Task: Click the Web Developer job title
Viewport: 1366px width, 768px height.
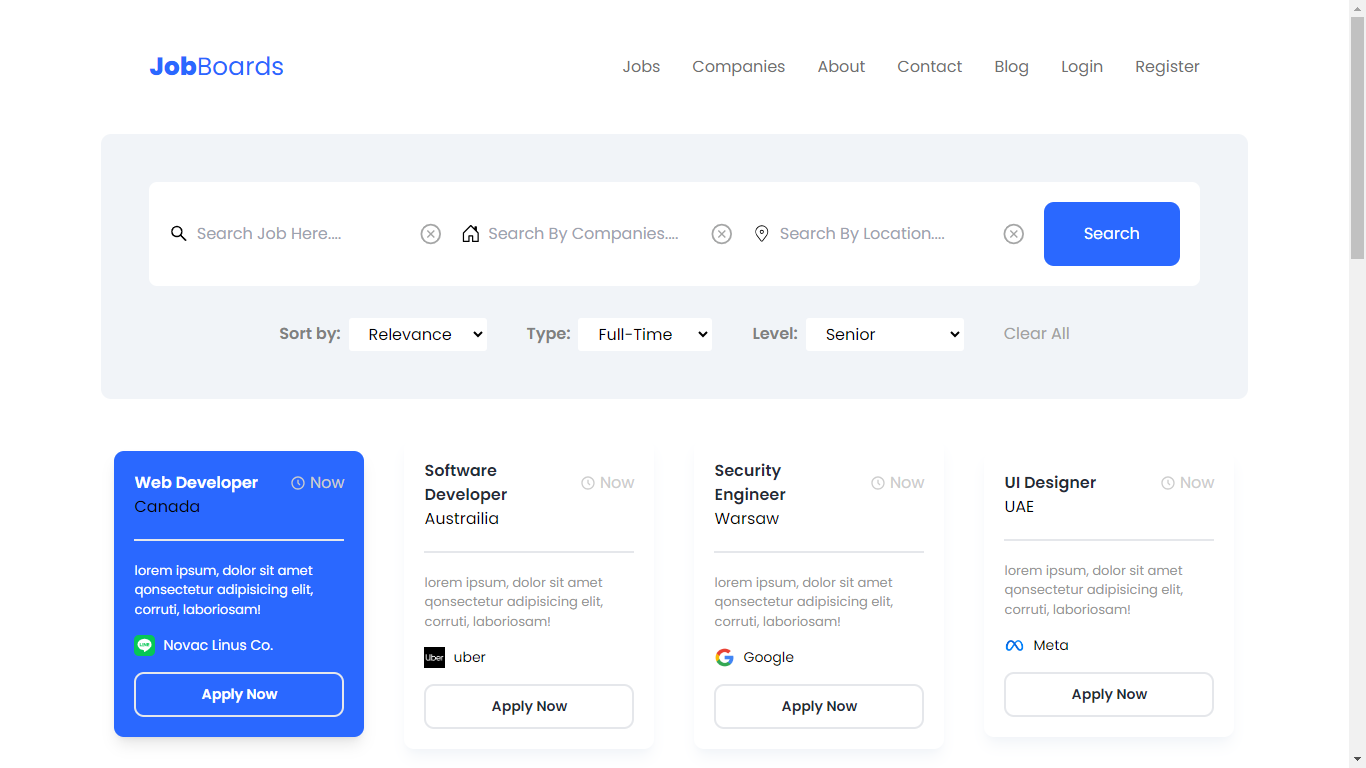Action: click(x=196, y=483)
